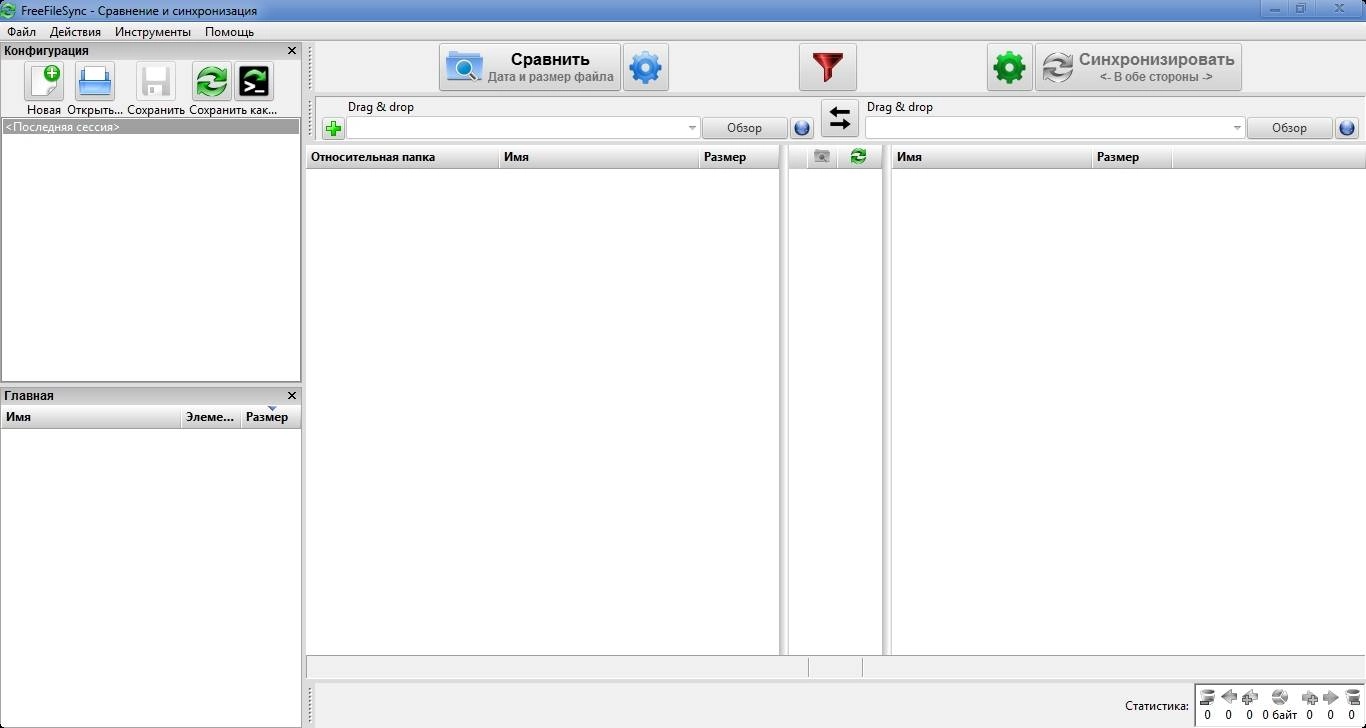This screenshot has height=728, width=1366.
Task: Click the Сравнить compare button
Action: [530, 67]
